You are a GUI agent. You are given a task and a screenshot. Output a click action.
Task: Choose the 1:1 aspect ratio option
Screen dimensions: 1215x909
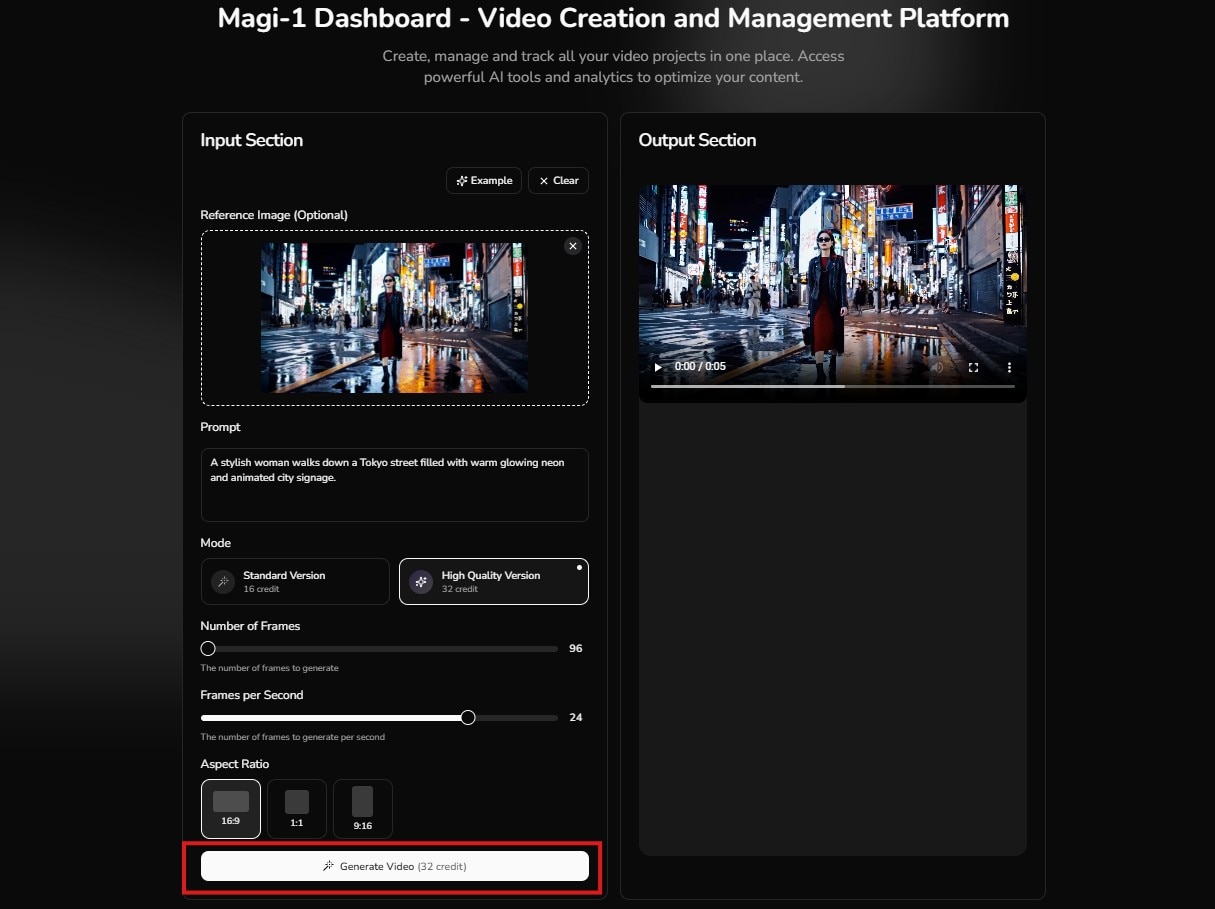296,808
